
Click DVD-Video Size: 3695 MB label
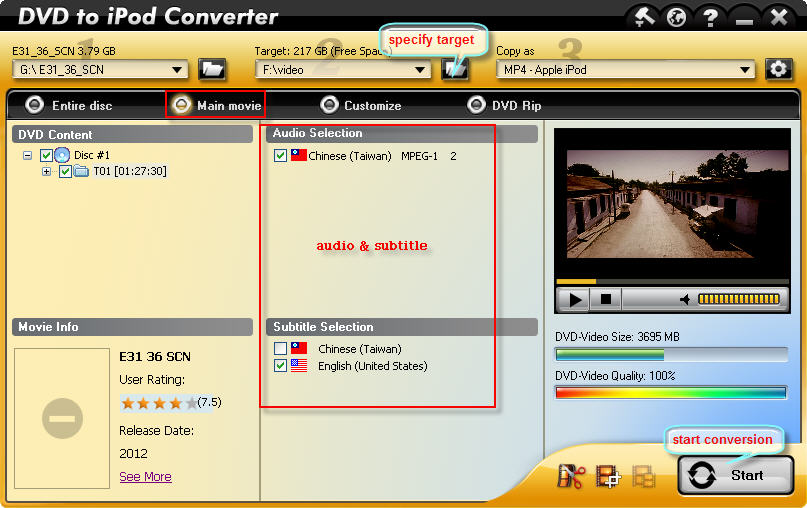[x=617, y=337]
